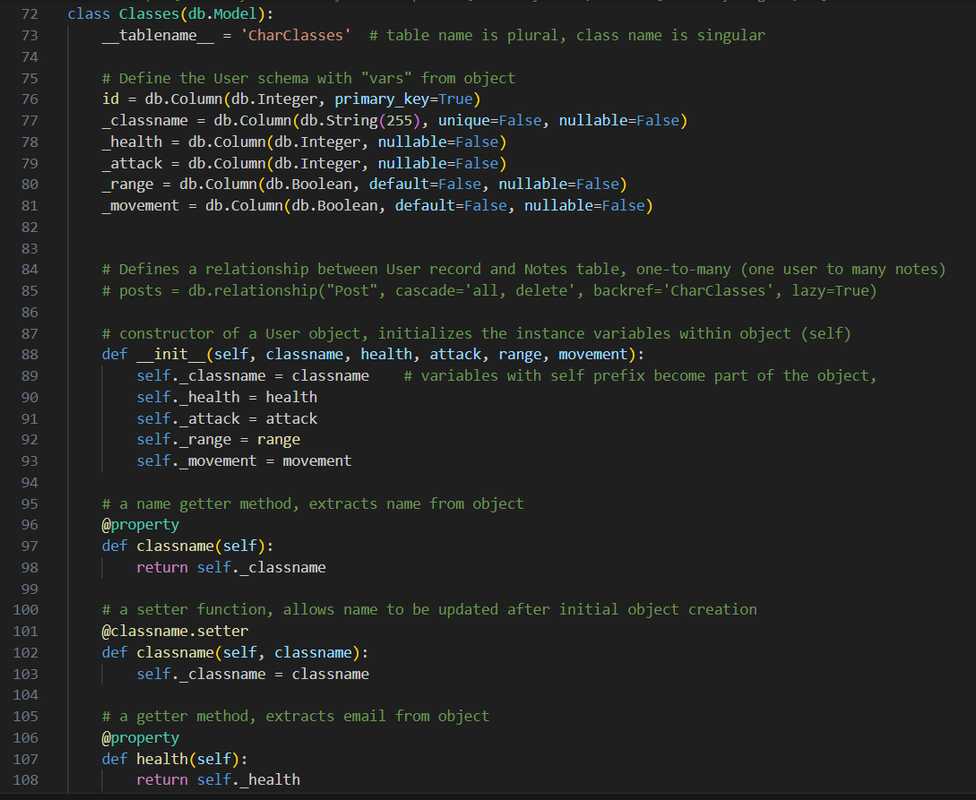
Task: Click the '@property' decorator on line 106
Action: click(141, 738)
